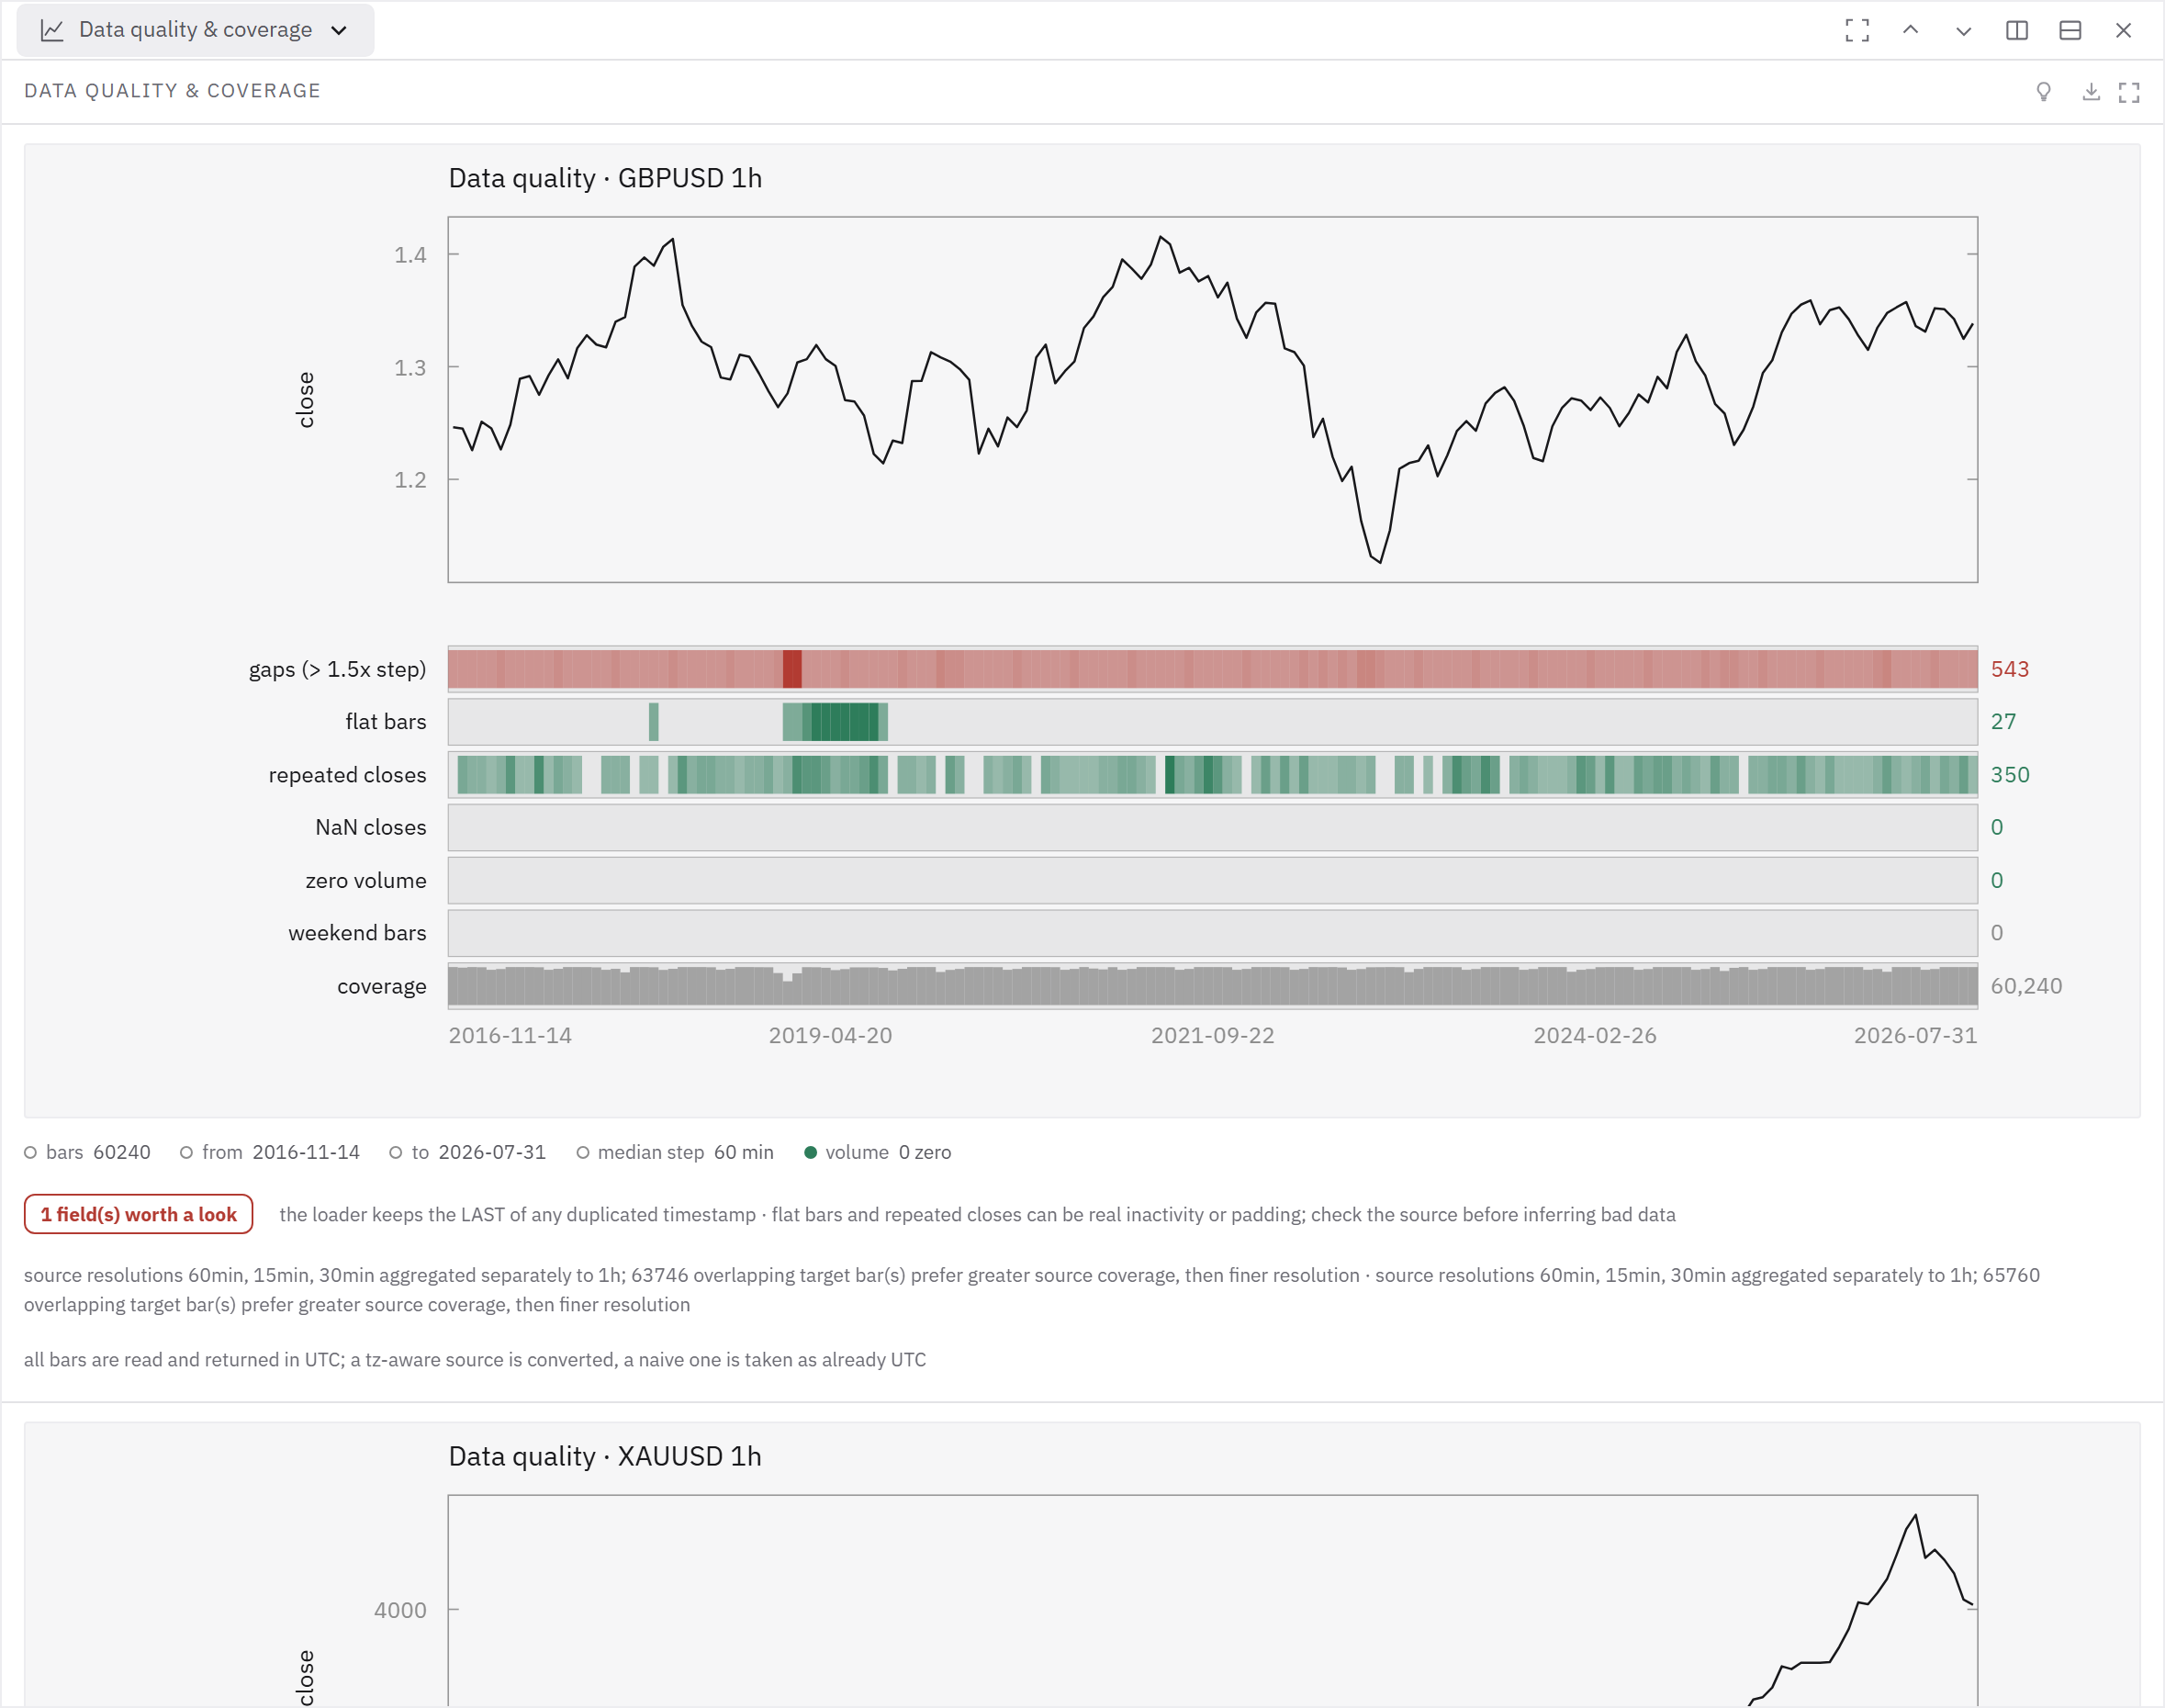
Task: Click the 2019-04-20 axis date label
Action: [830, 1035]
